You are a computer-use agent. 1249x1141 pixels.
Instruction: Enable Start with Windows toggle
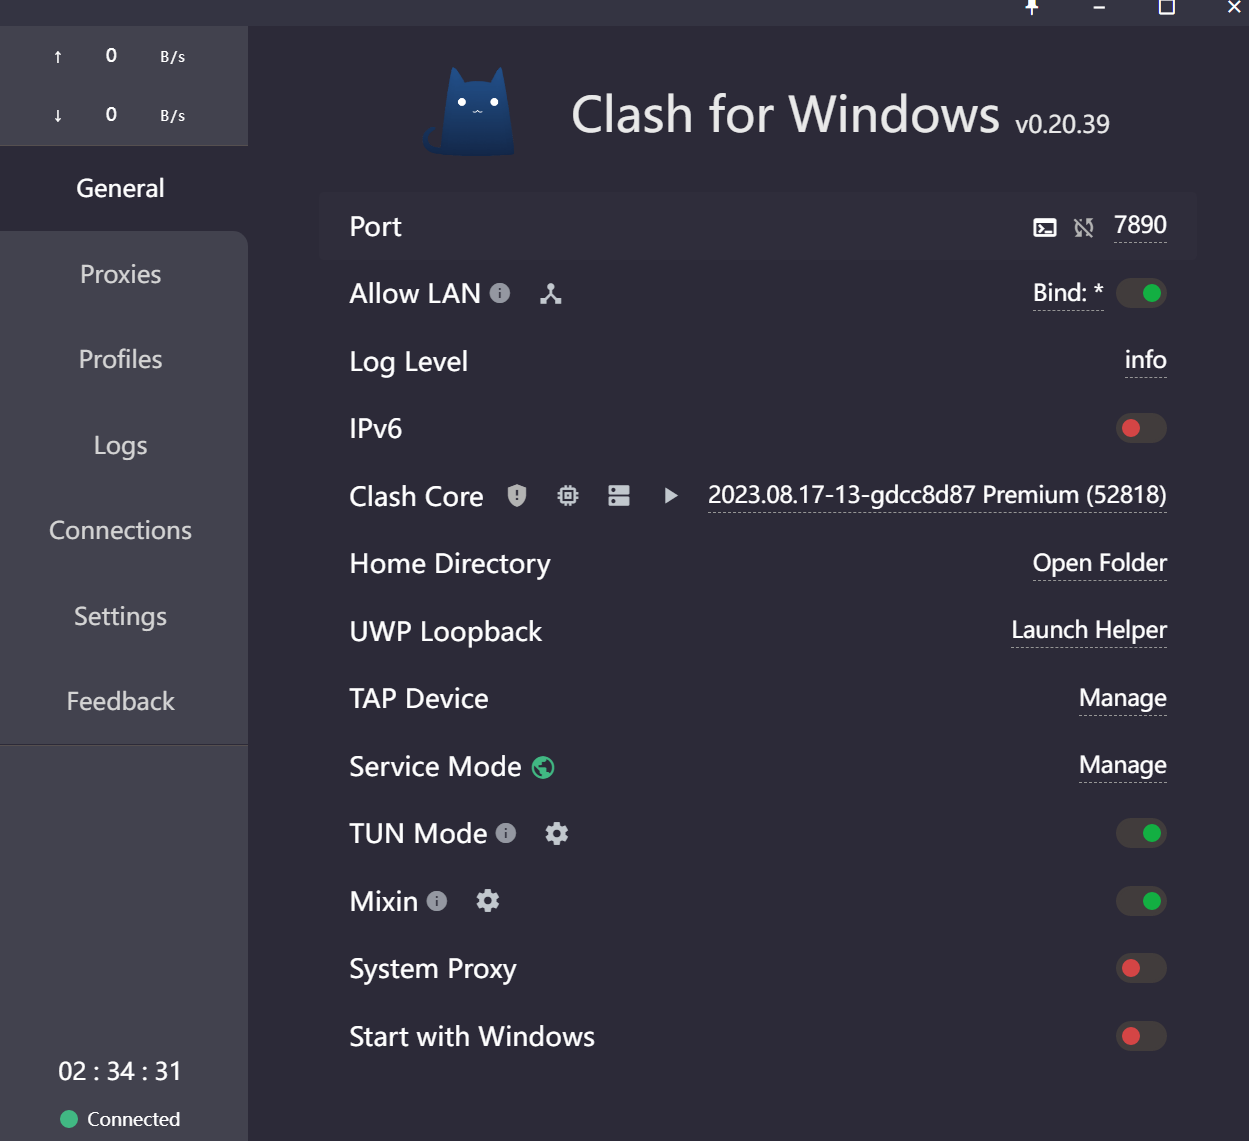tap(1141, 1036)
